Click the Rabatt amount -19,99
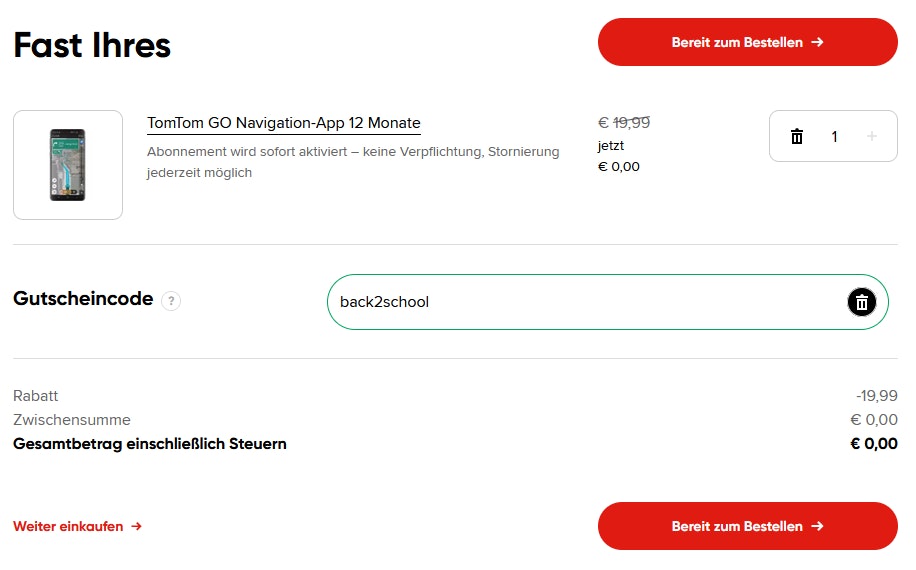 pyautogui.click(x=876, y=396)
